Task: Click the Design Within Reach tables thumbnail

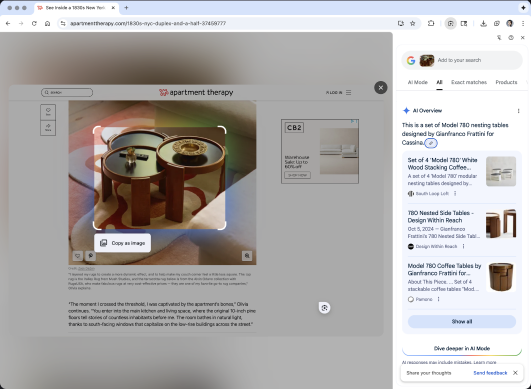Action: point(501,224)
